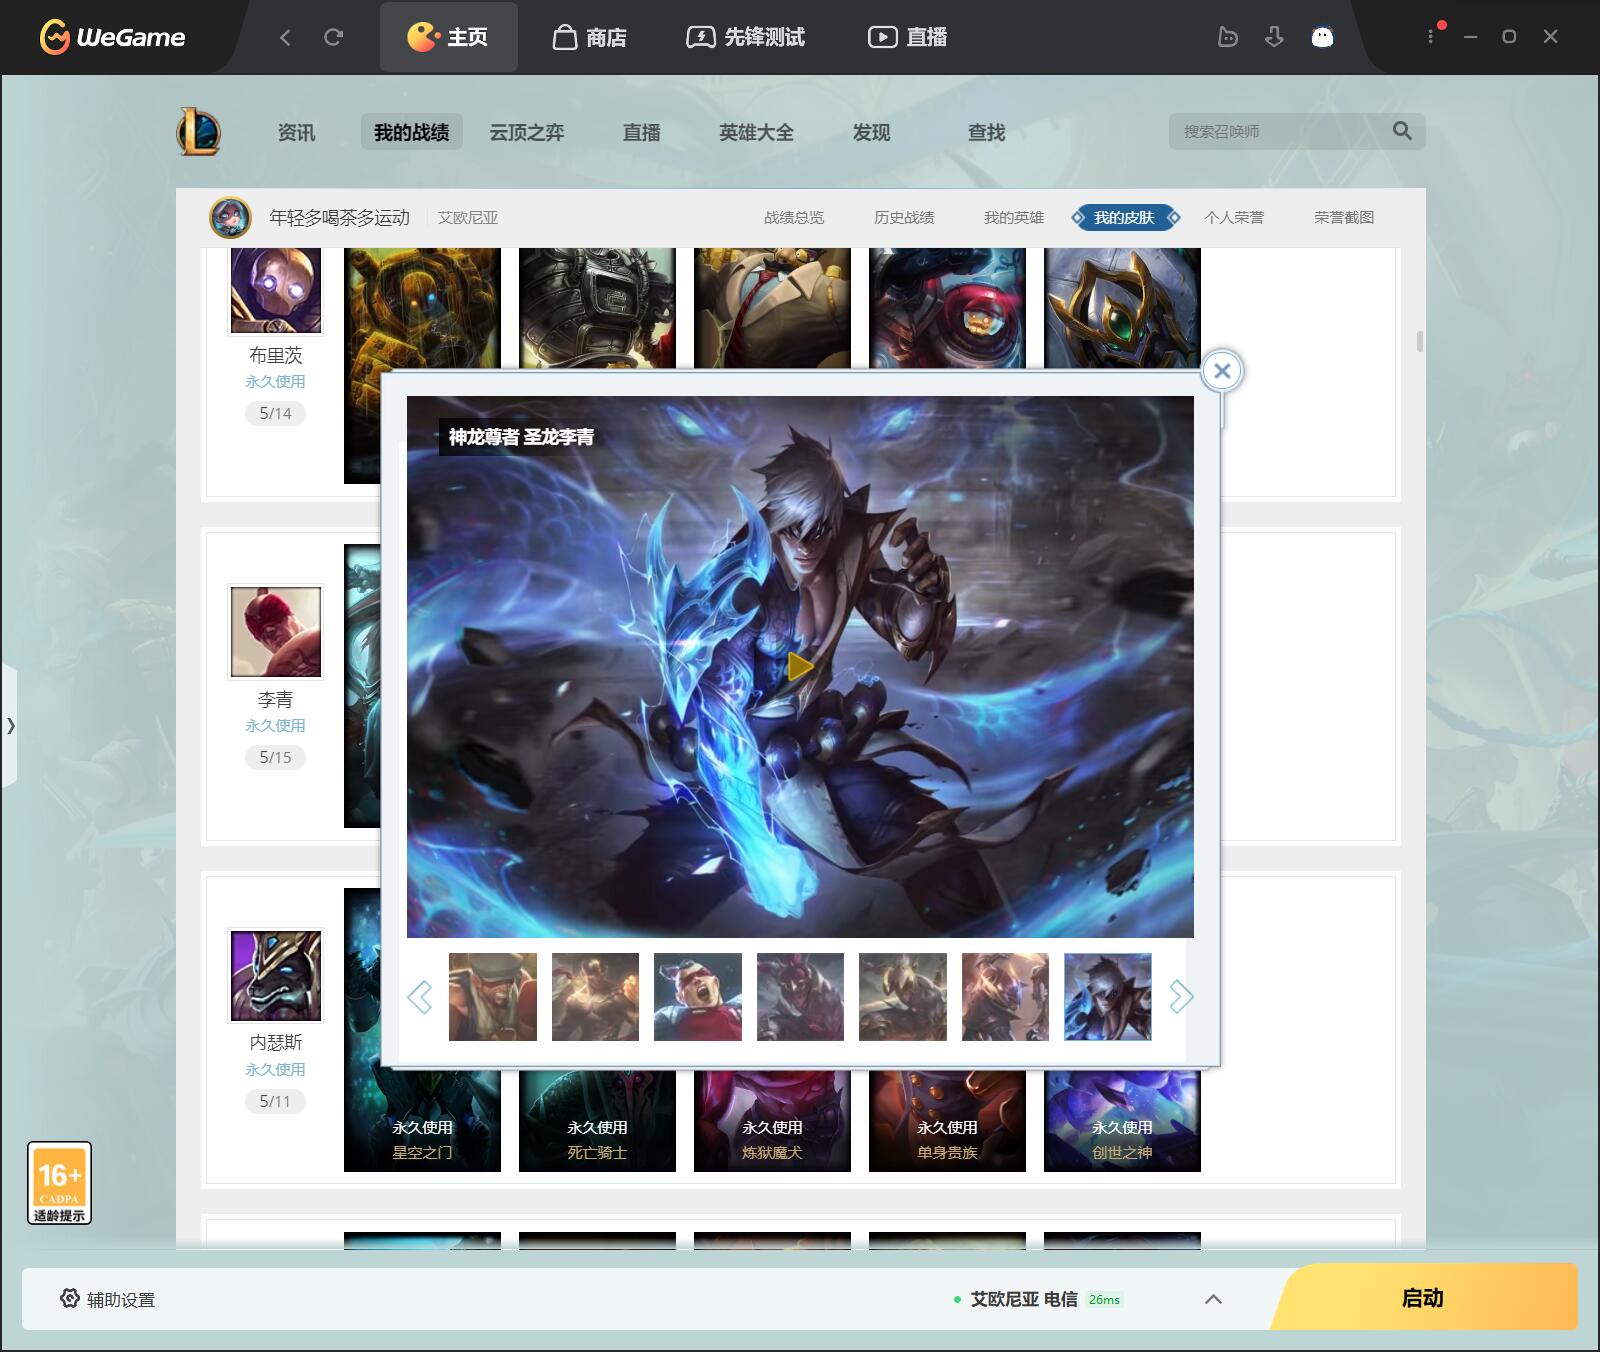This screenshot has height=1352, width=1600.
Task: Select the 我的战绩 menu item
Action: coord(411,132)
